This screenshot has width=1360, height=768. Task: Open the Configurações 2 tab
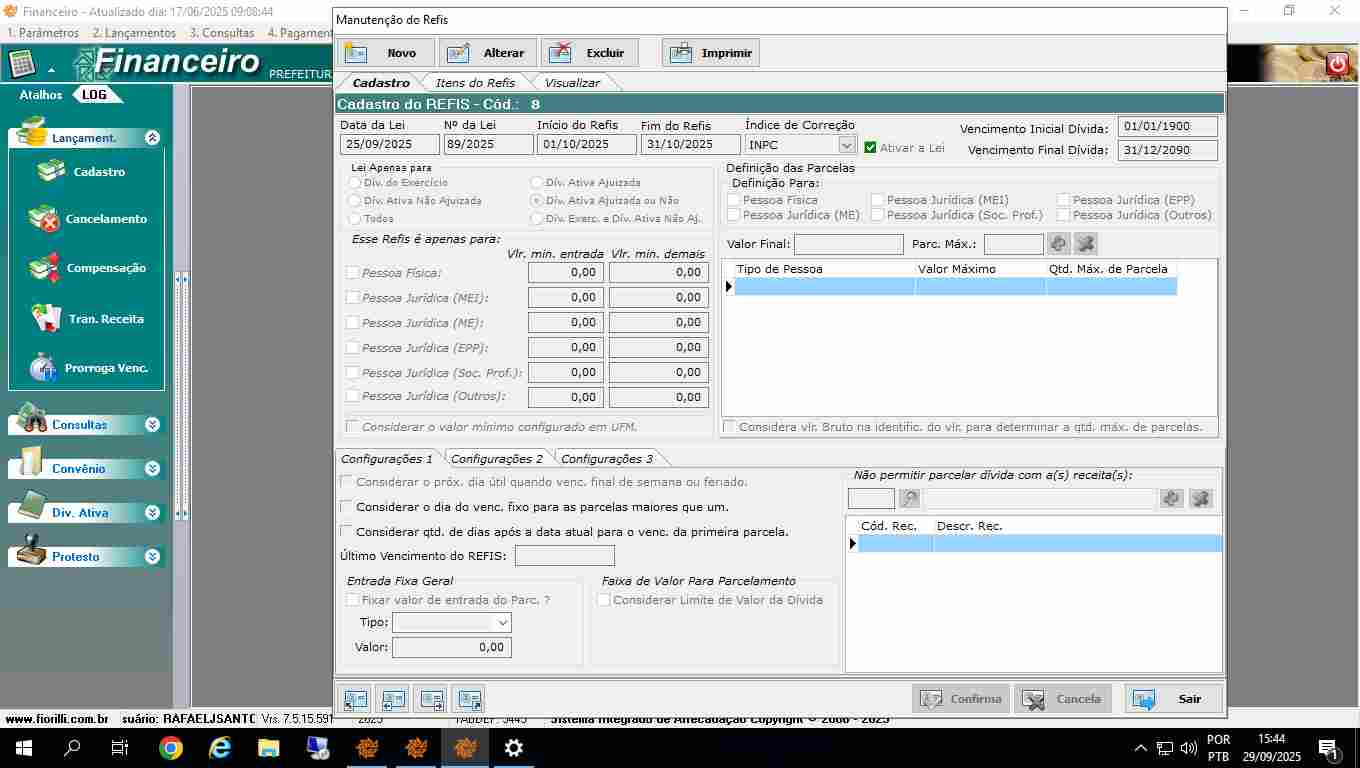[496, 459]
